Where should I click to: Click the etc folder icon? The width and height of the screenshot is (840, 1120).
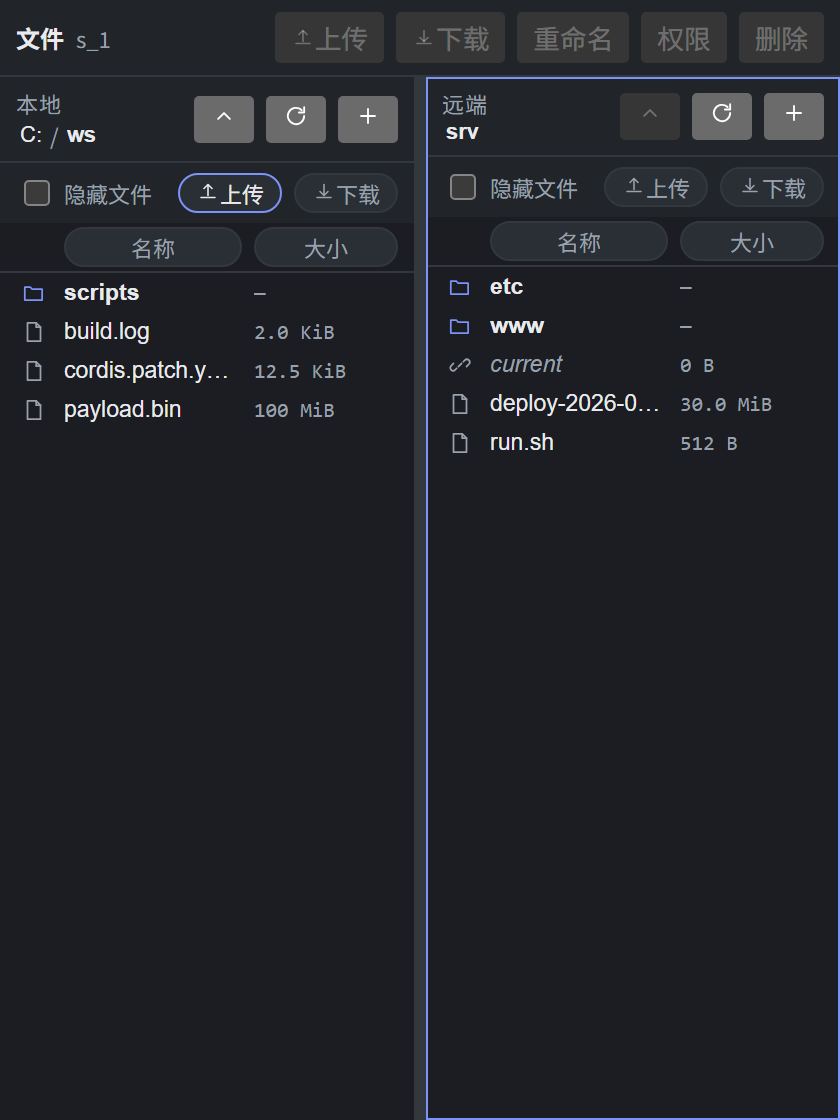click(x=459, y=287)
